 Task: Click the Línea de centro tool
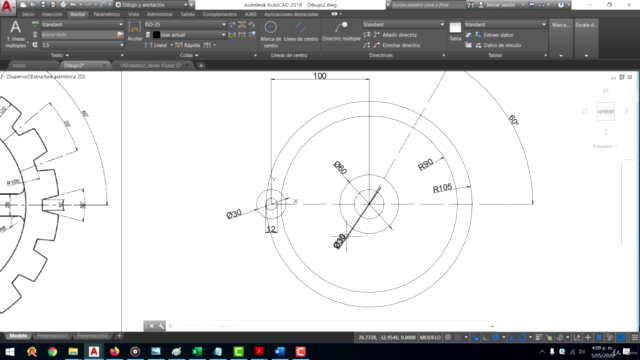tap(300, 32)
